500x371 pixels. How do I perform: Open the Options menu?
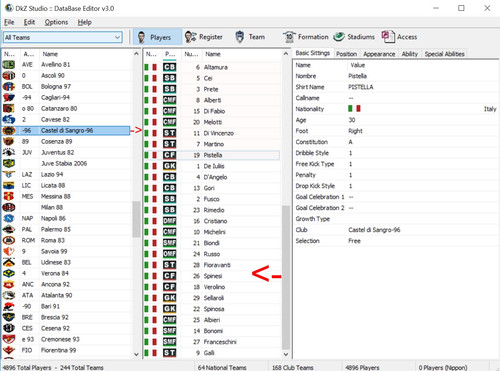click(x=56, y=22)
